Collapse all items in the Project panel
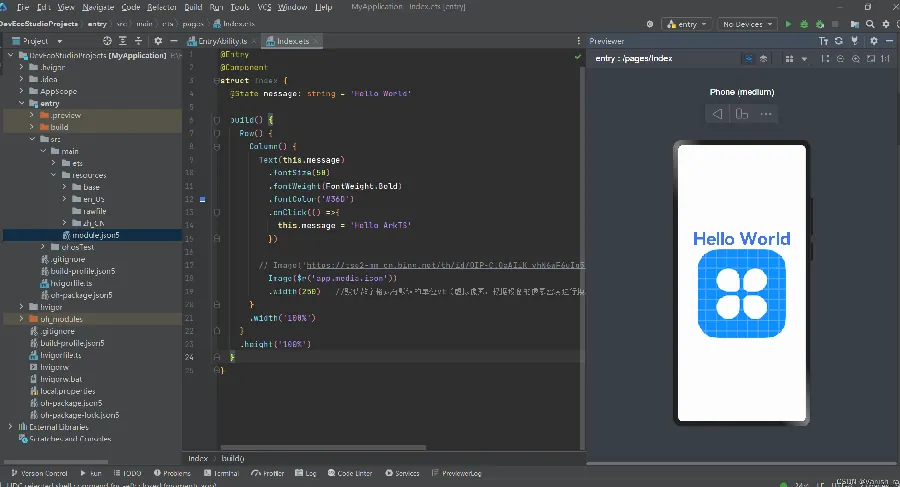This screenshot has height=487, width=900. (x=138, y=41)
